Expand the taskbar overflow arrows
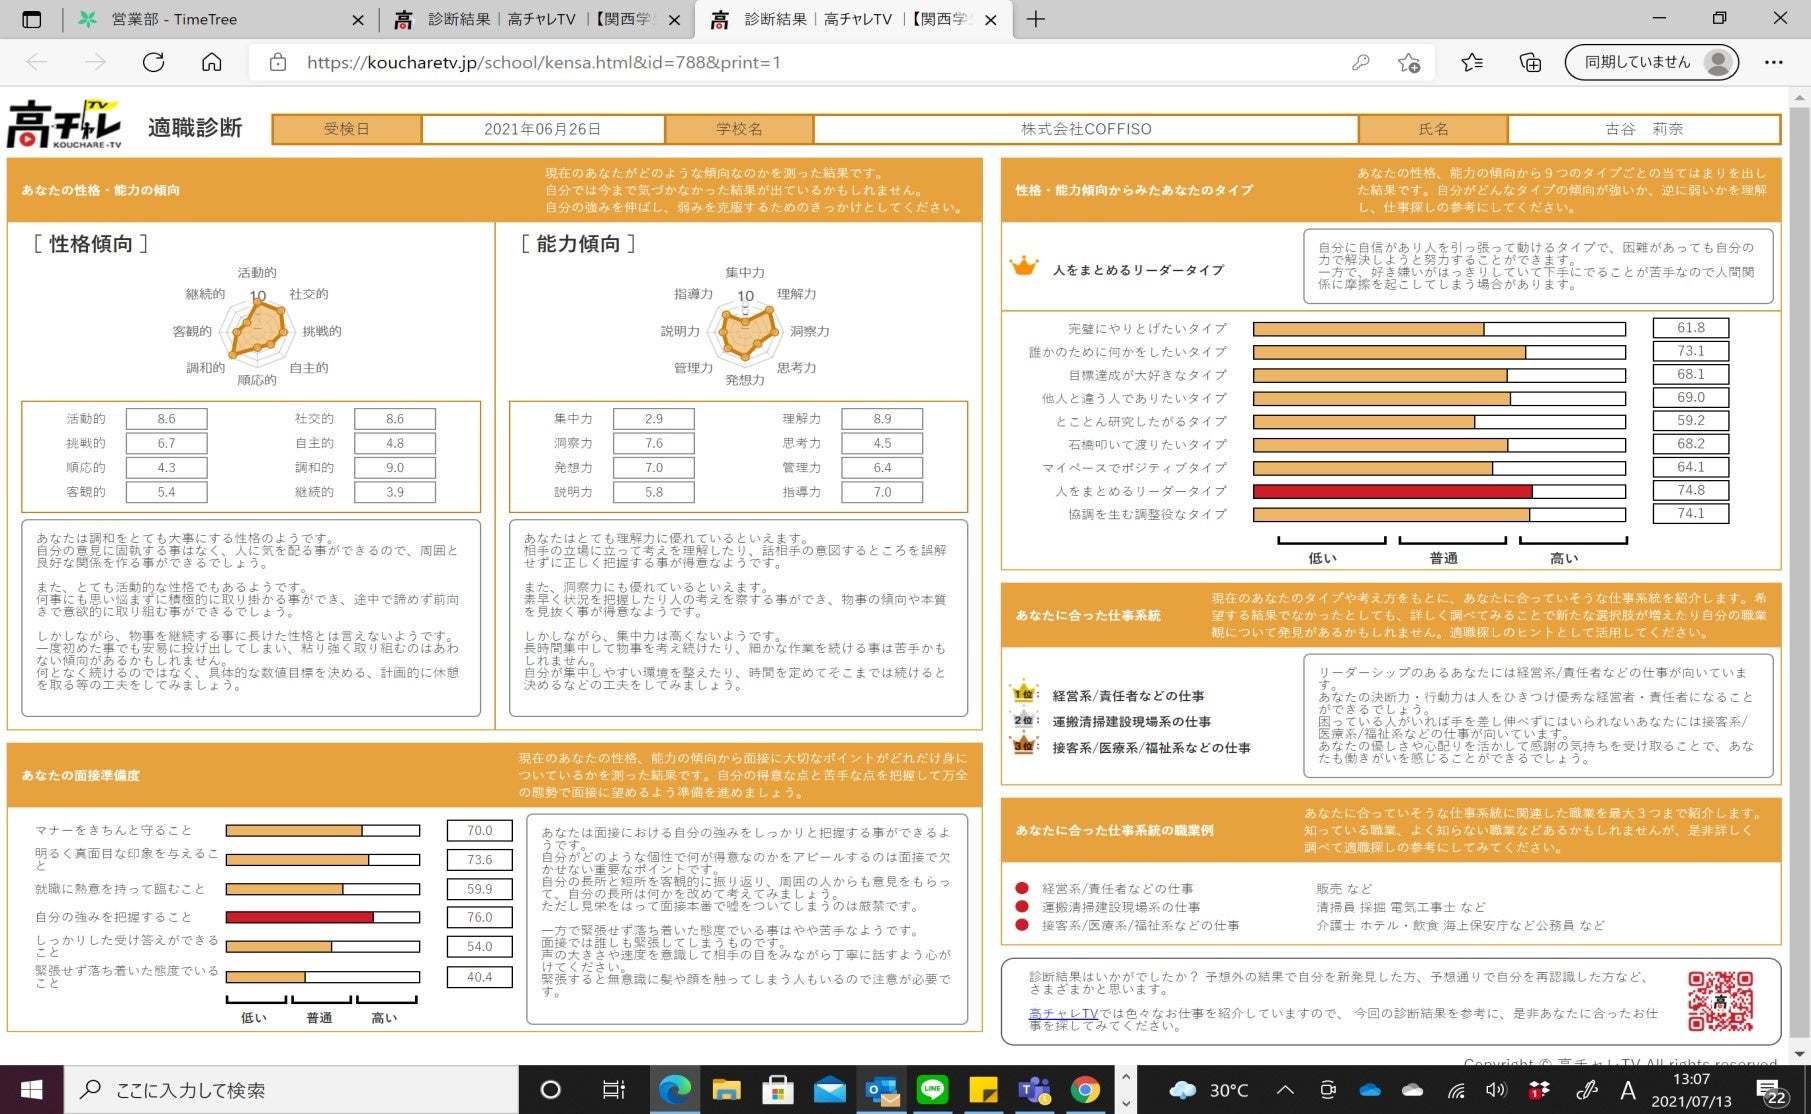 coord(1125,1090)
